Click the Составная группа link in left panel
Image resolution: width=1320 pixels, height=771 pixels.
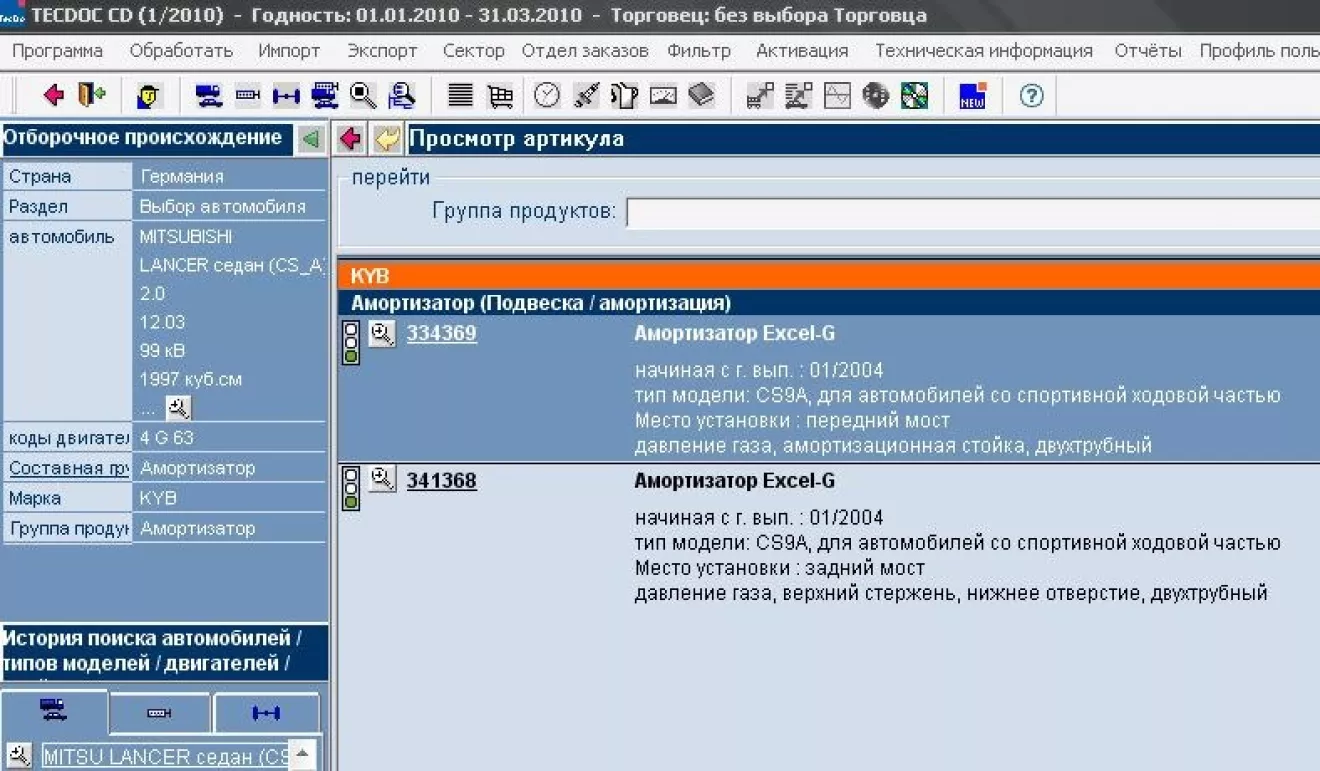(68, 468)
